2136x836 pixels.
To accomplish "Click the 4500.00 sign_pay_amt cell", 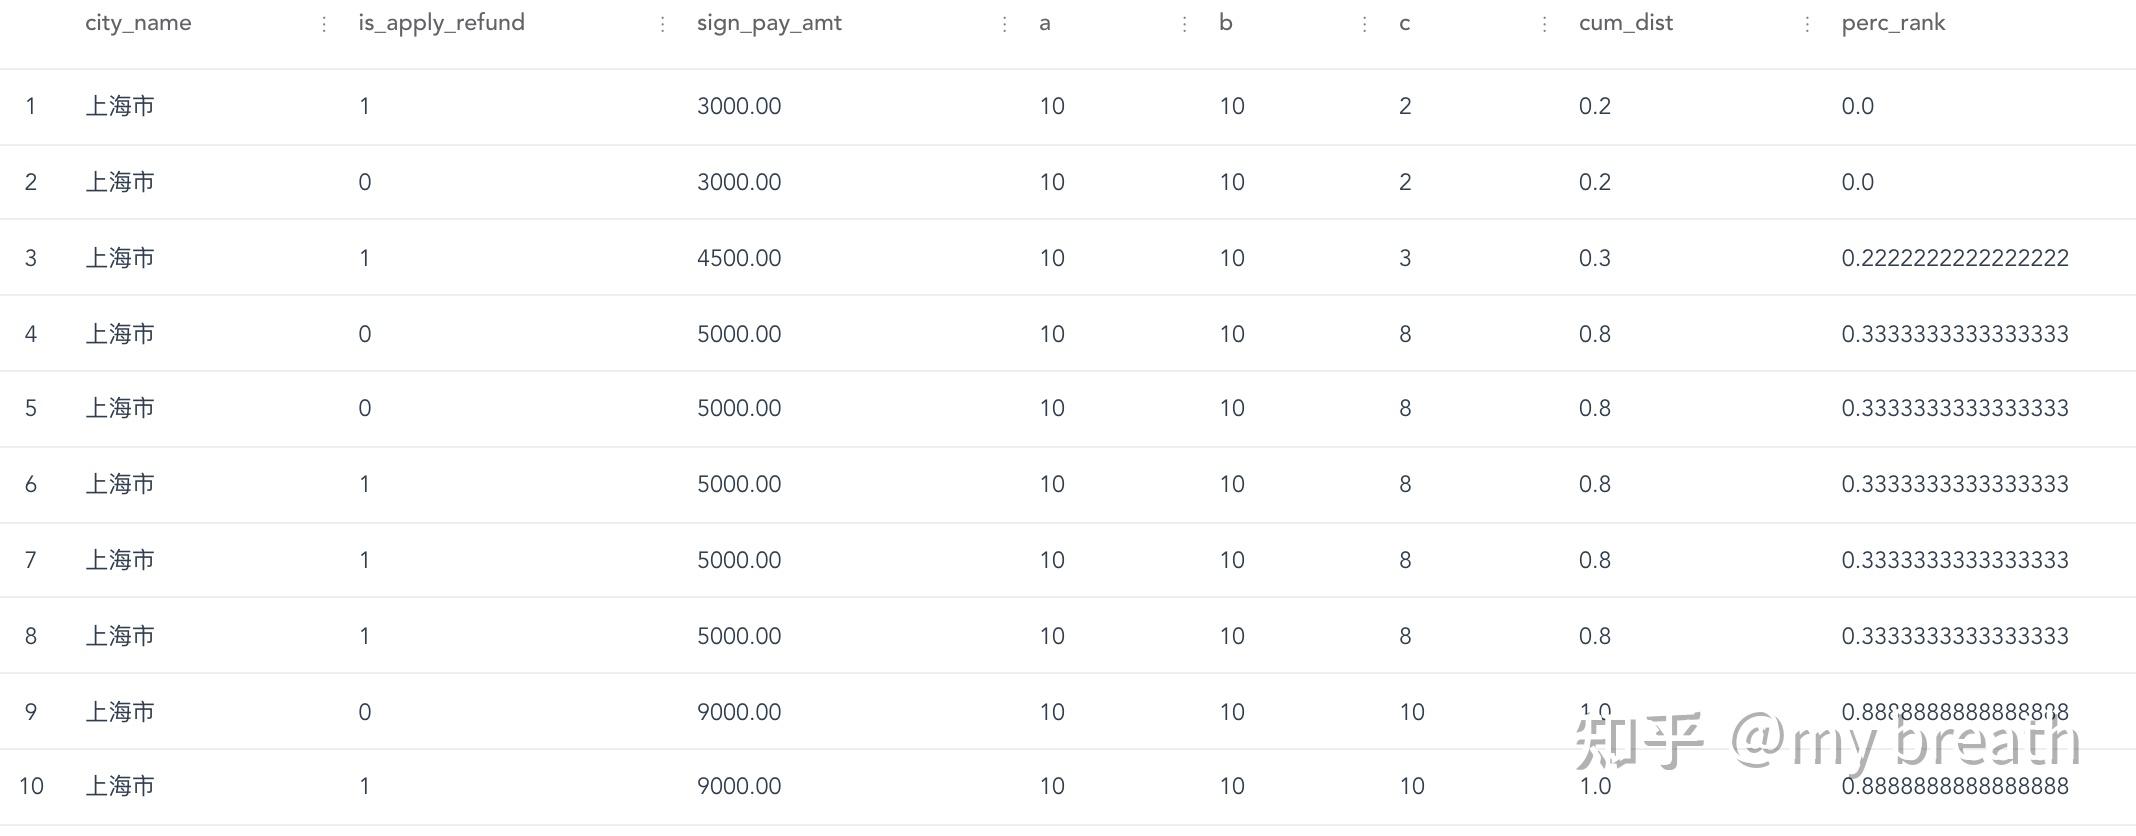I will pyautogui.click(x=739, y=258).
